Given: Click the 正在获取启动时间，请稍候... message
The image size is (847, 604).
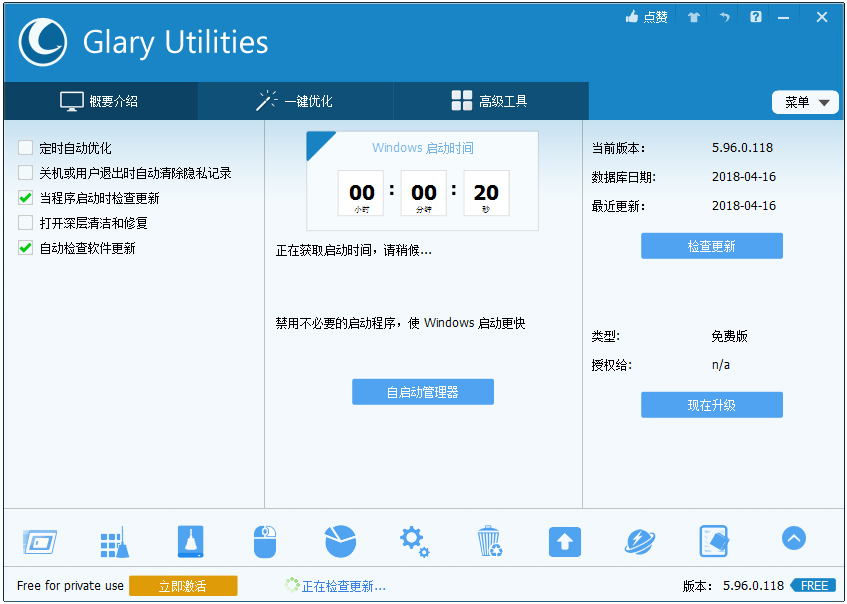Looking at the screenshot, I should click(354, 250).
